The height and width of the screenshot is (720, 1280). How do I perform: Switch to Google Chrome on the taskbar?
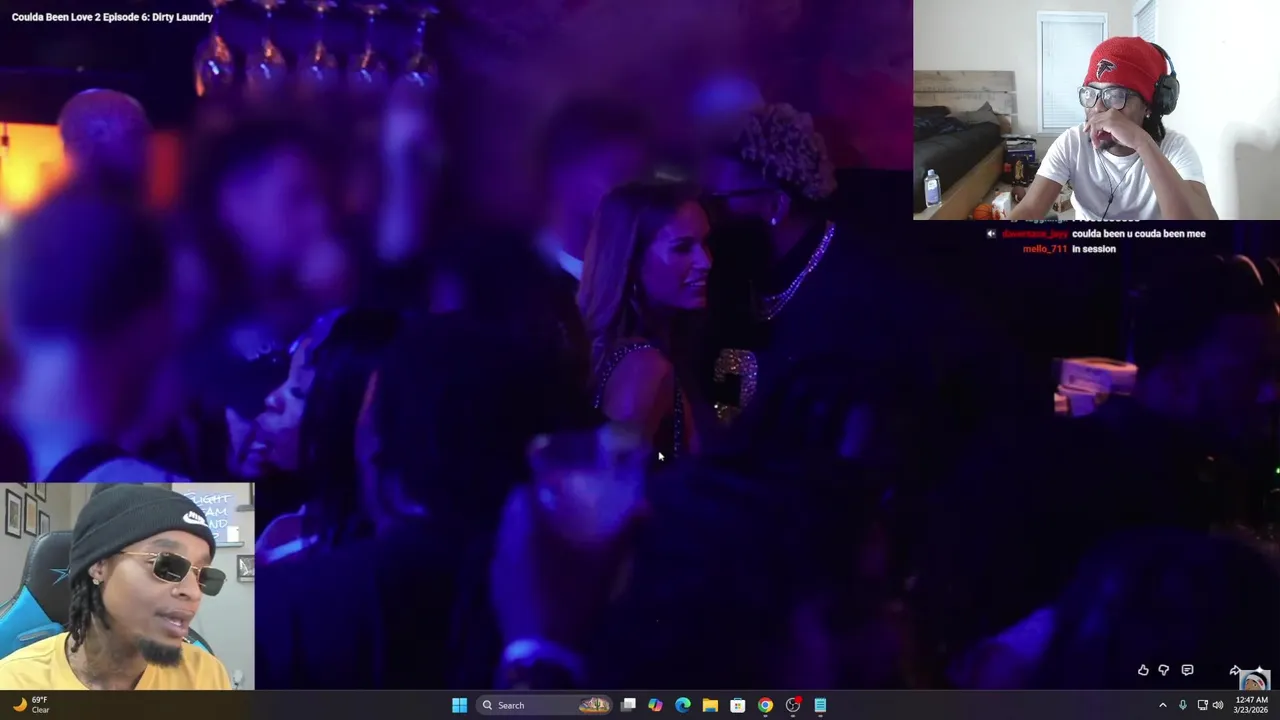(765, 705)
